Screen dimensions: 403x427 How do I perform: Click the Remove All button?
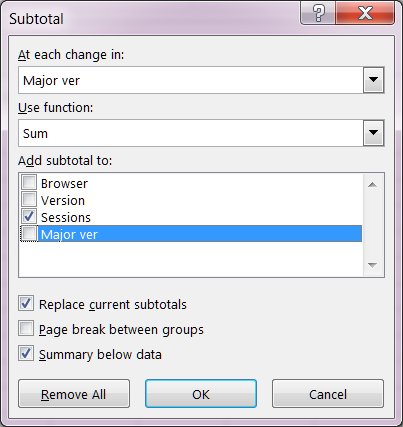74,394
